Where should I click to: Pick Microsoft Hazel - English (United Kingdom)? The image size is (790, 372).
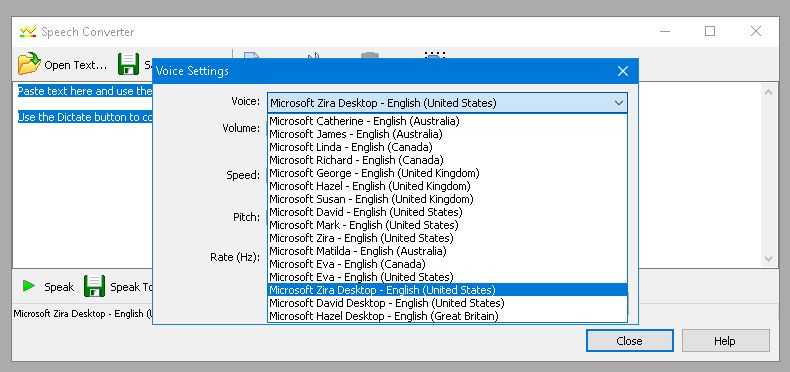pos(447,187)
